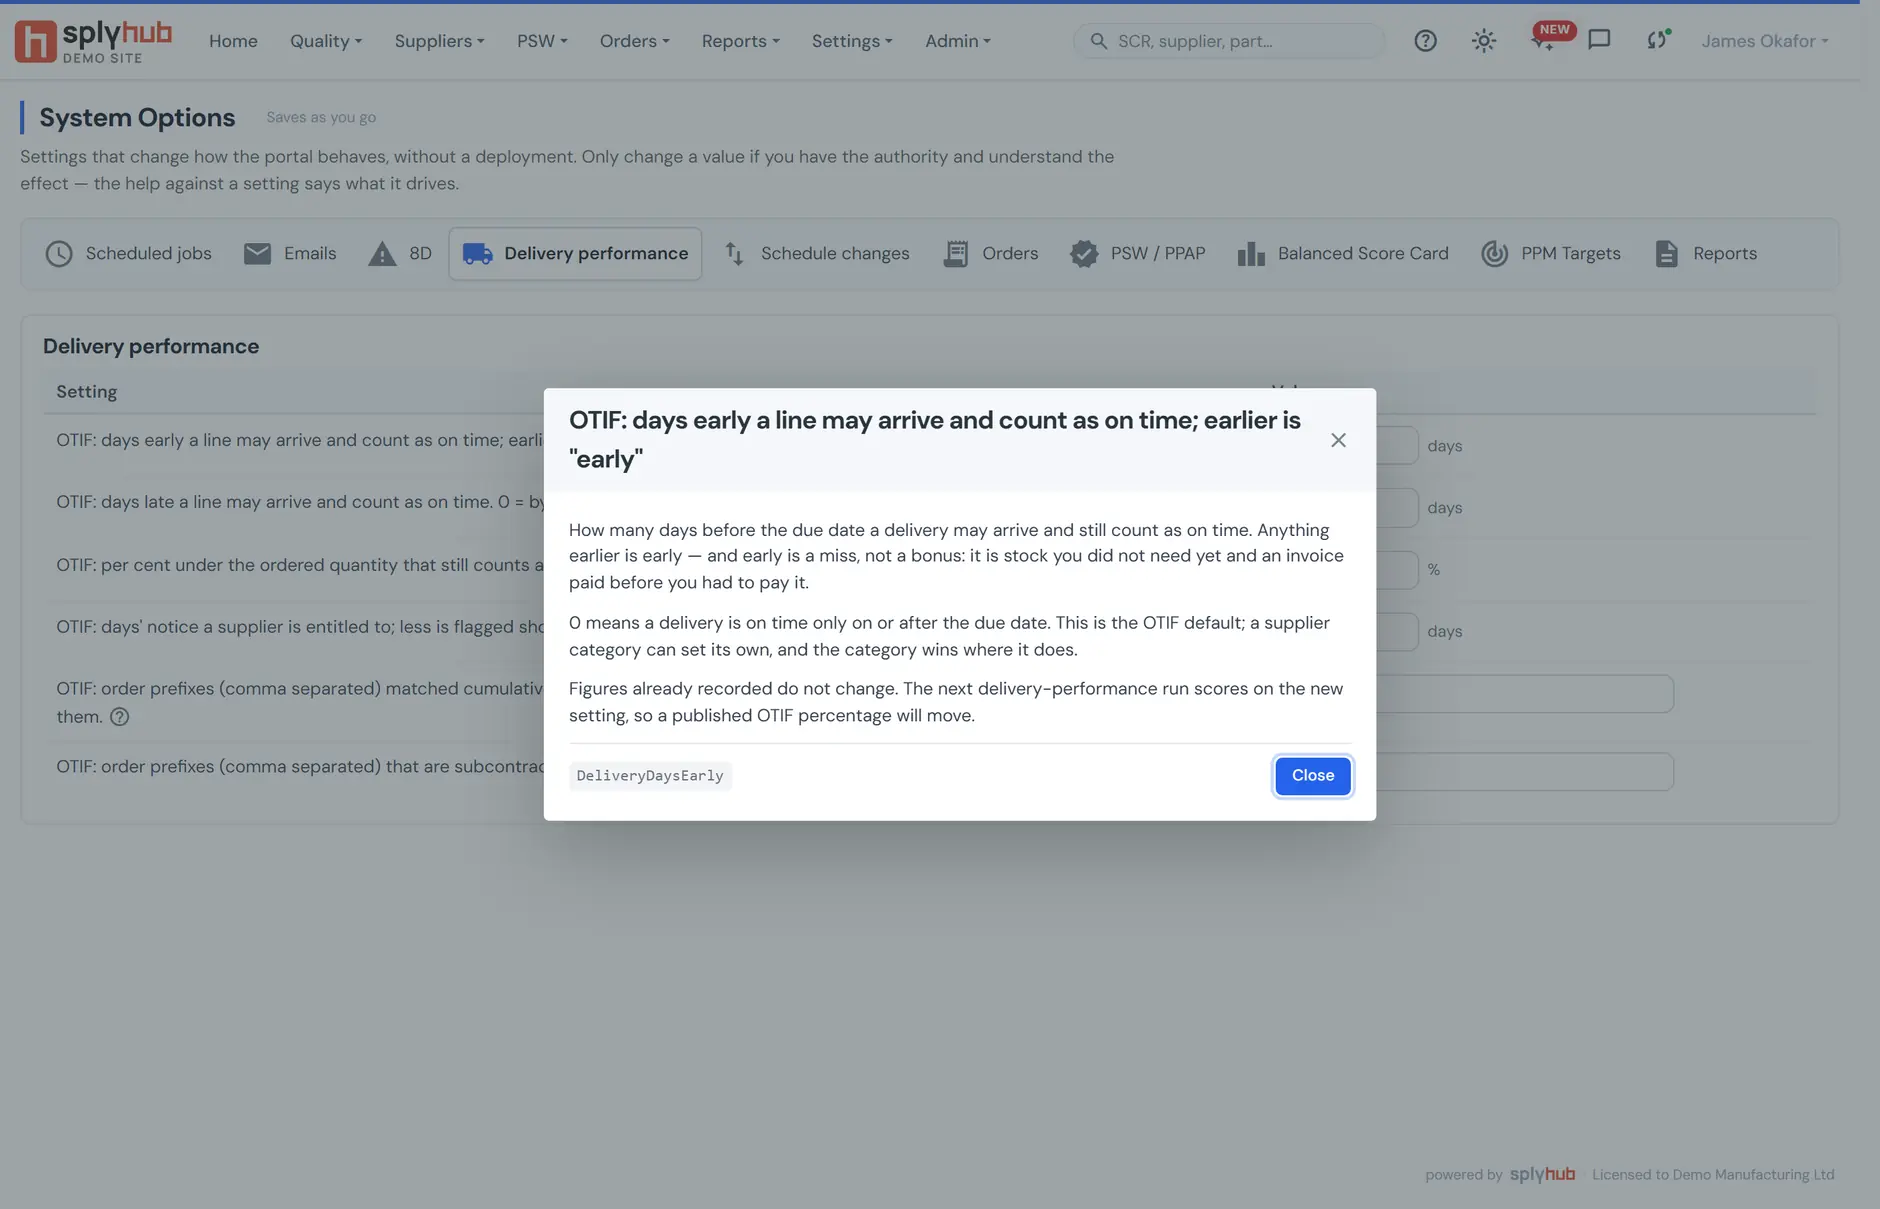Switch to the Schedule changes tab
This screenshot has height=1209, width=1880.
click(x=816, y=254)
